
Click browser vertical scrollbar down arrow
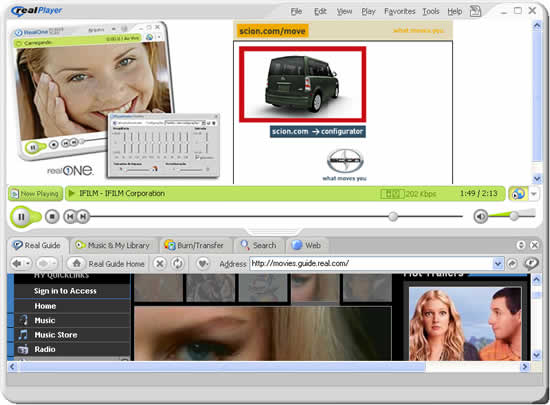(x=536, y=355)
